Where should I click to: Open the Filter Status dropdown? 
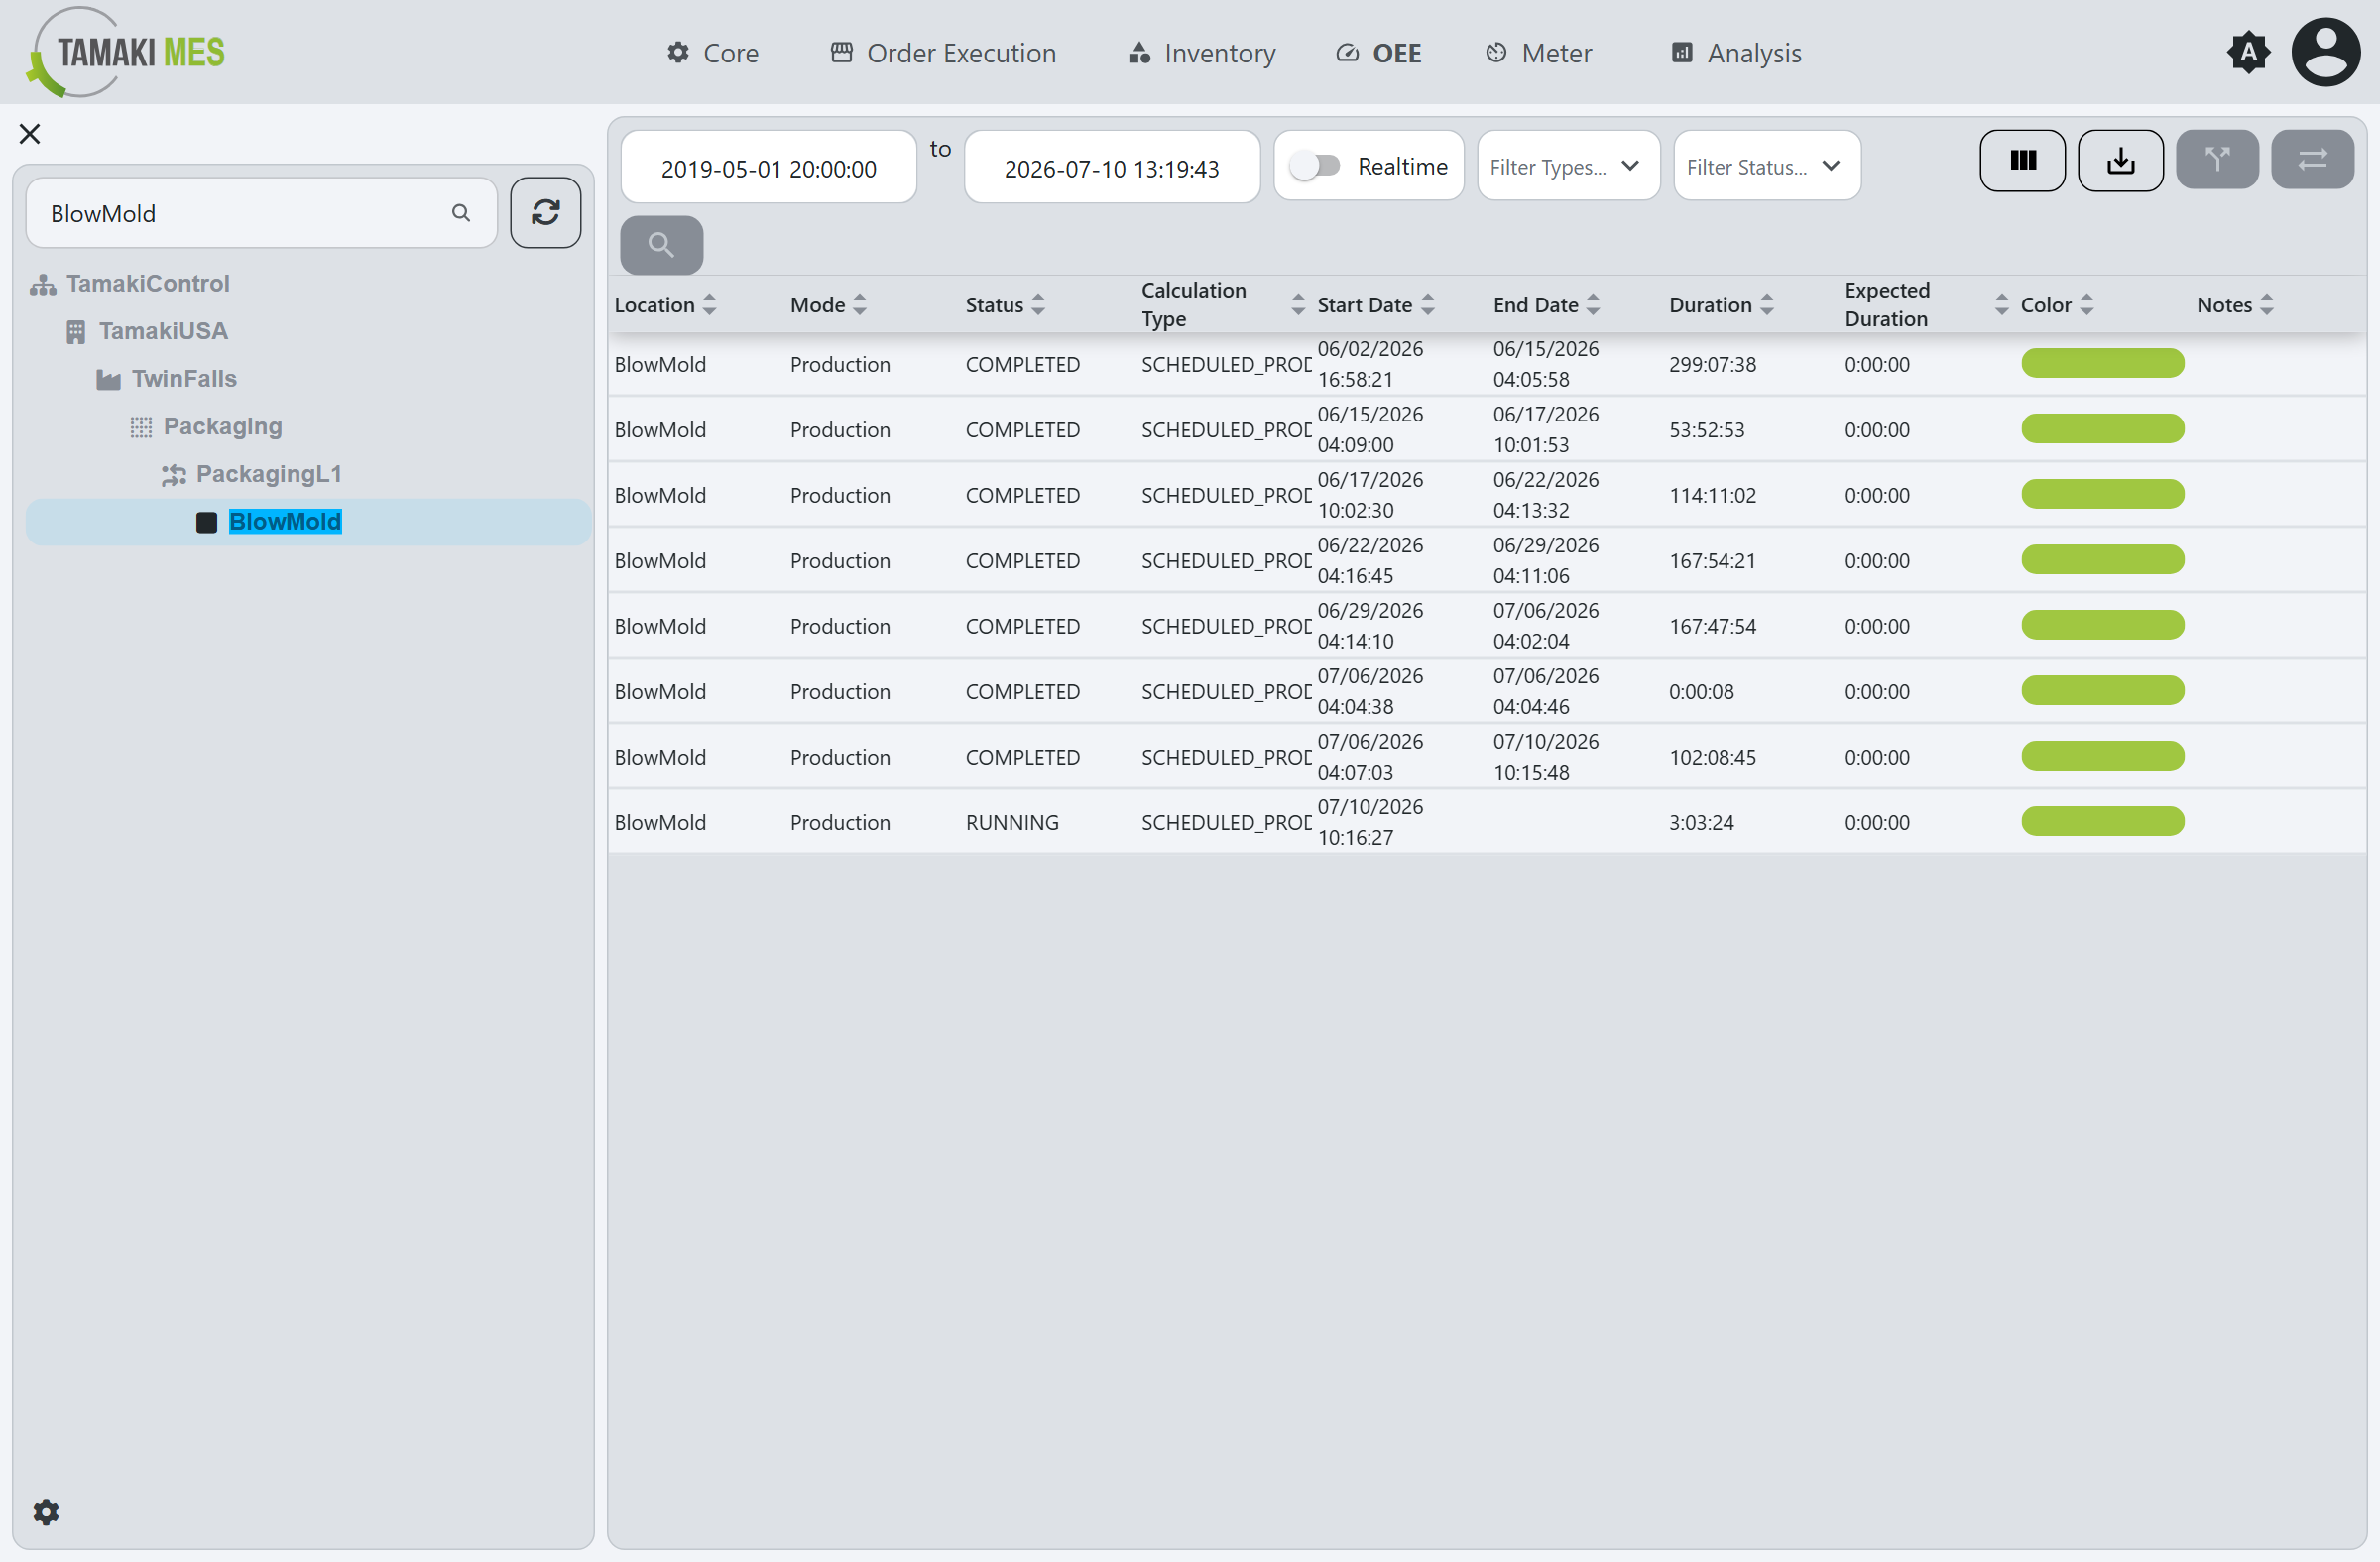pyautogui.click(x=1767, y=166)
